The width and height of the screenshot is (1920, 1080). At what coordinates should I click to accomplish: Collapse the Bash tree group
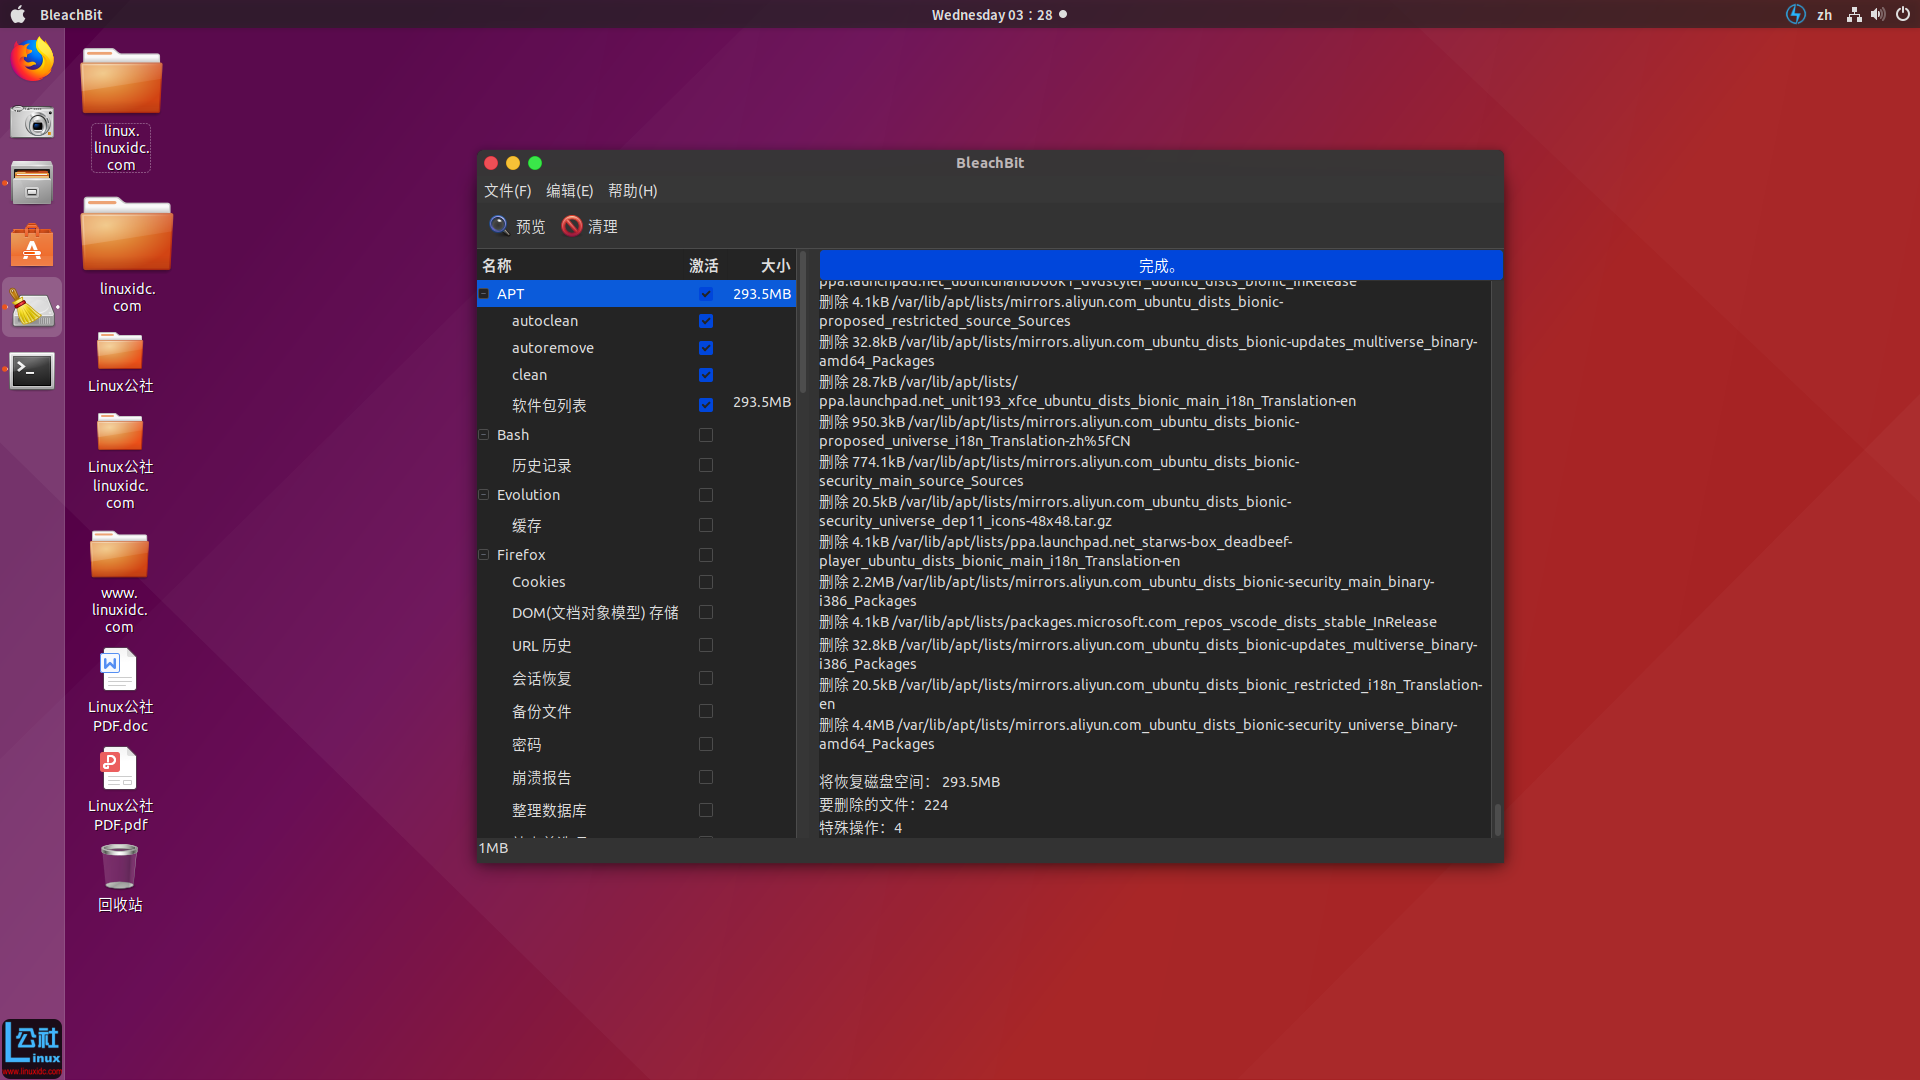484,435
